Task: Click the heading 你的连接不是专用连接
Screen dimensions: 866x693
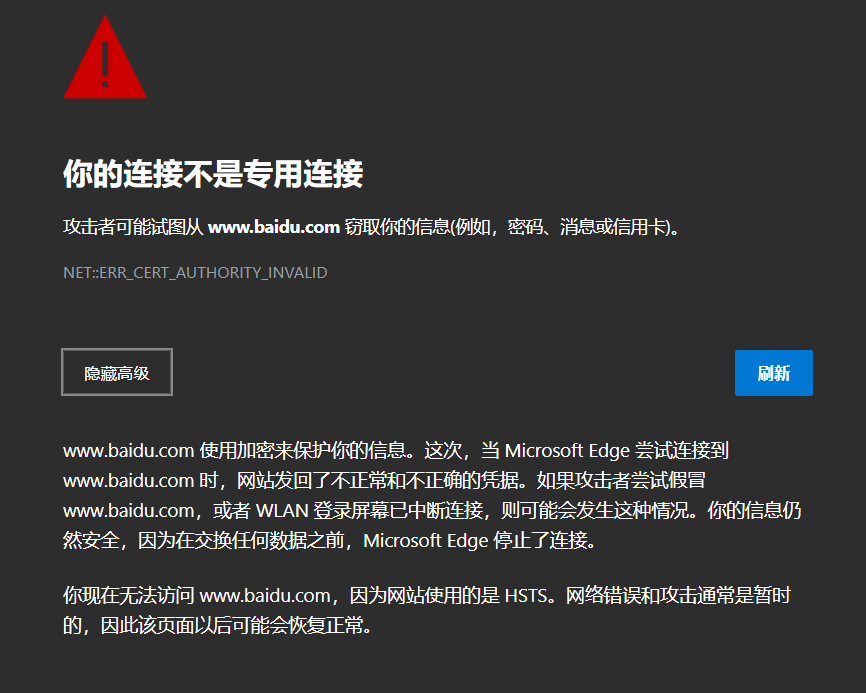Action: coord(213,174)
